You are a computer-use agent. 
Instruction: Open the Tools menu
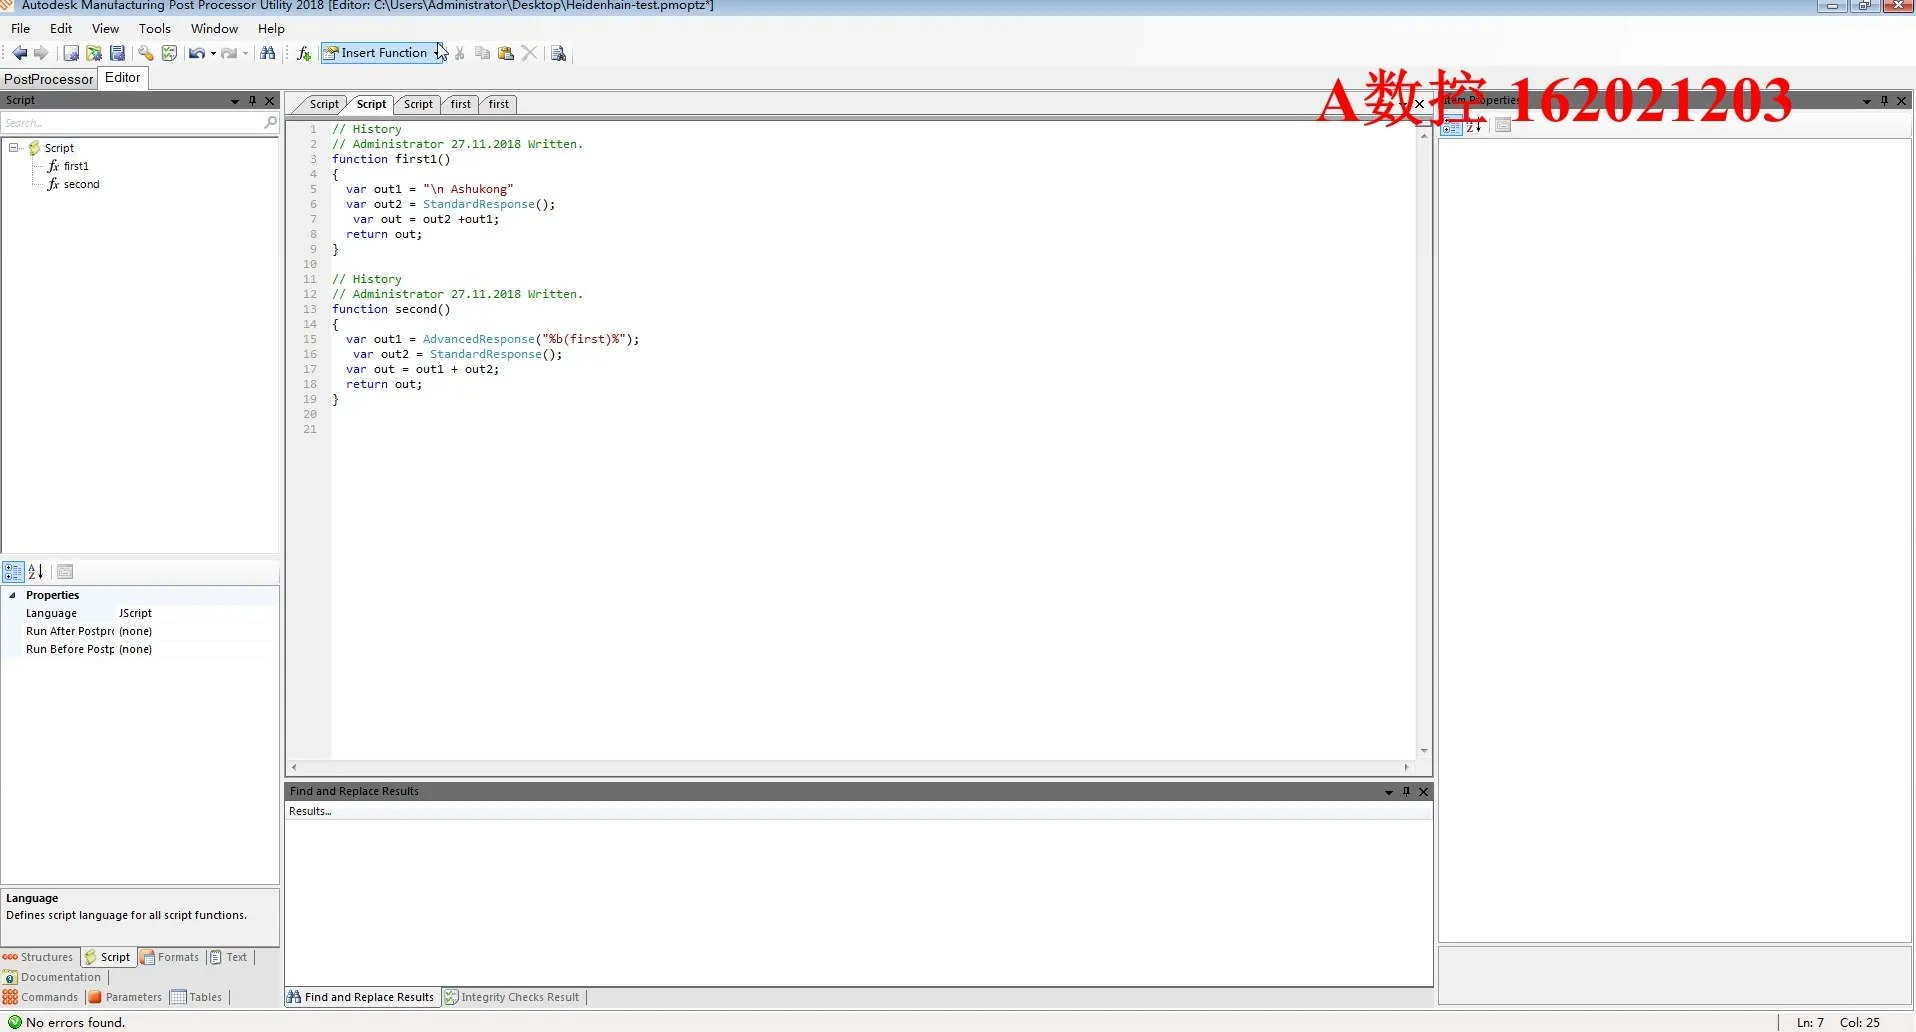[154, 28]
